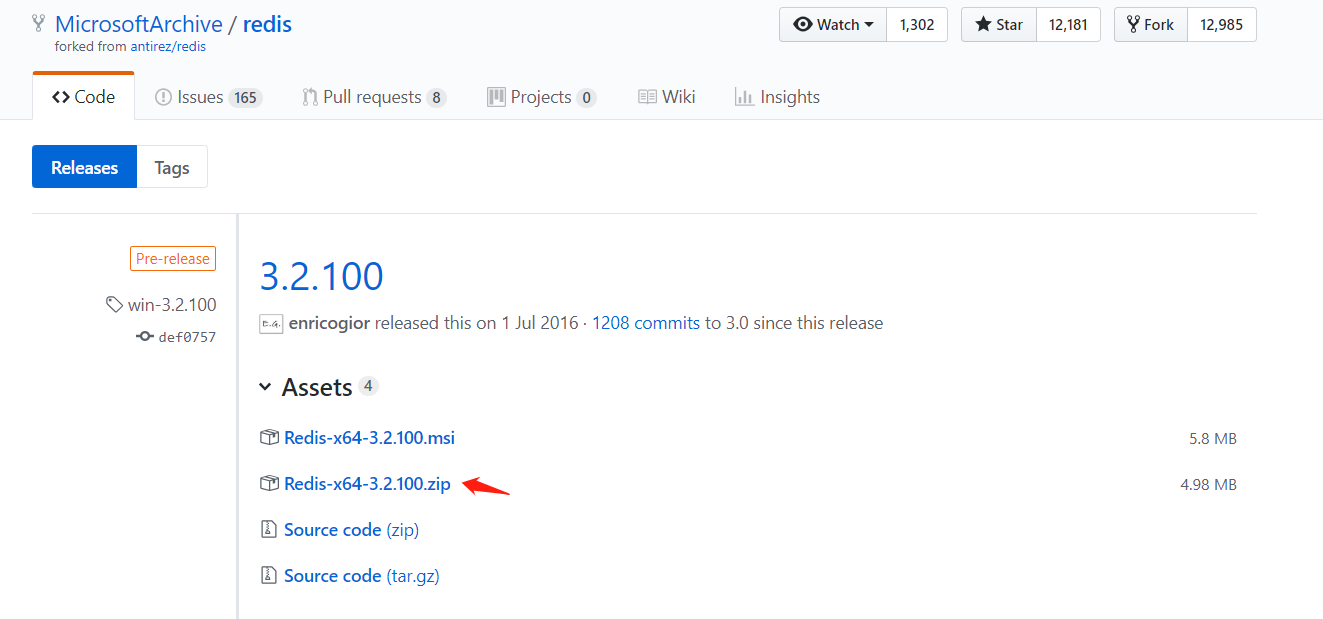Click the 5.8 MB file size
This screenshot has height=619, width=1323.
[x=1213, y=439]
